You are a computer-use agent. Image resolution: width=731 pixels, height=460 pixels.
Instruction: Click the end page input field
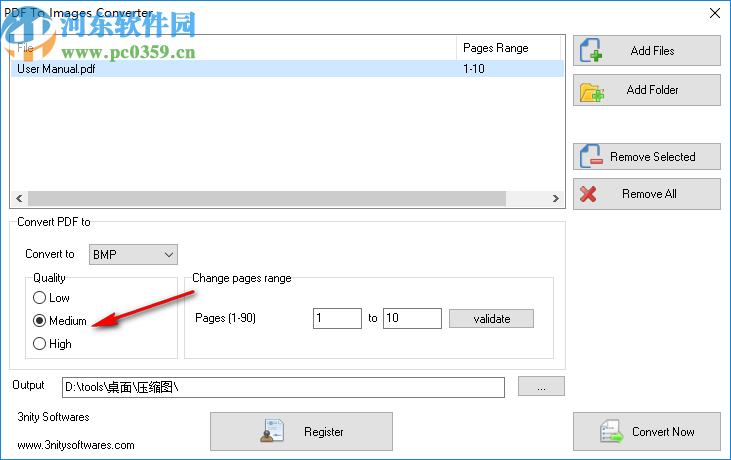pos(412,318)
